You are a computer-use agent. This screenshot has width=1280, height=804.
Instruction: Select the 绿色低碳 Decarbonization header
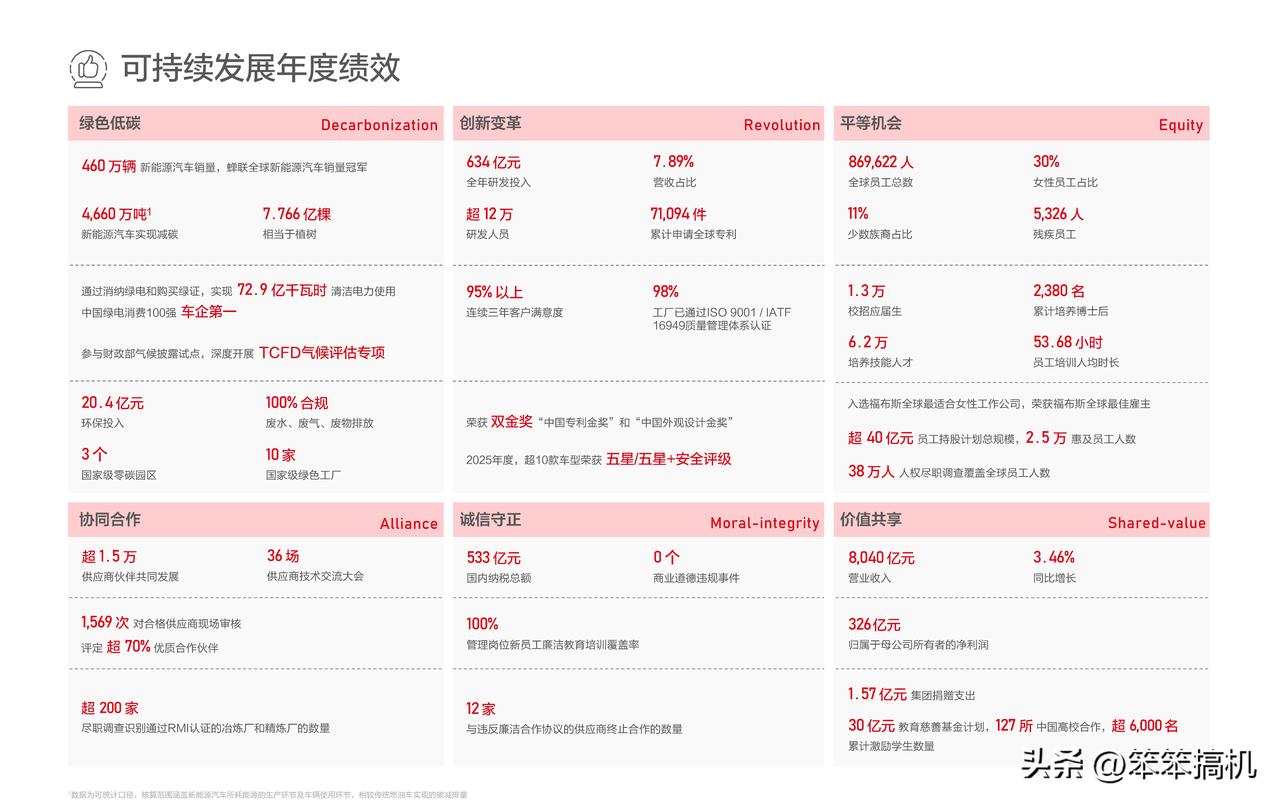click(x=255, y=123)
